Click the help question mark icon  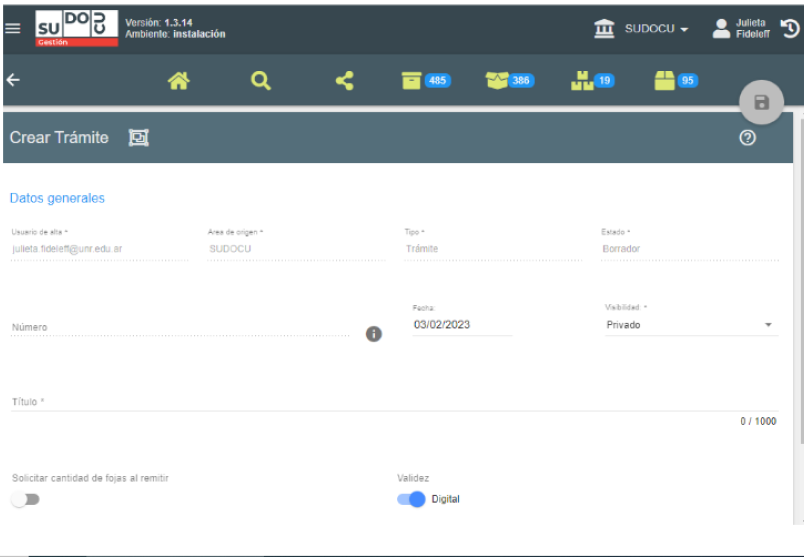tap(746, 138)
